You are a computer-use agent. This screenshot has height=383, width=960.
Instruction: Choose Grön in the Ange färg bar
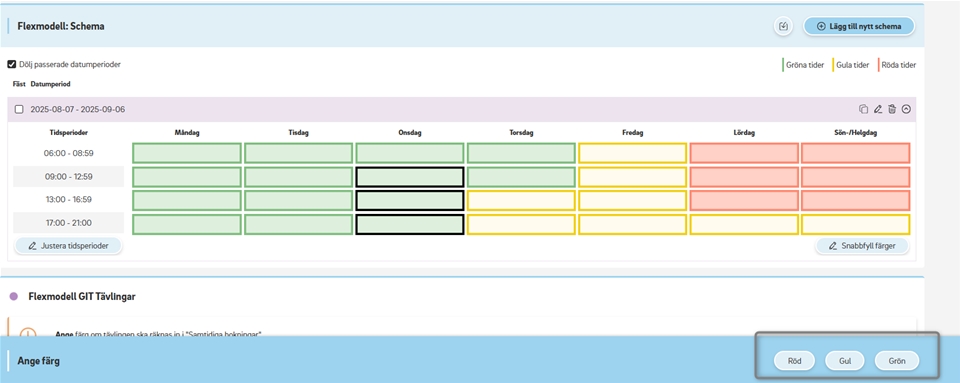click(897, 361)
